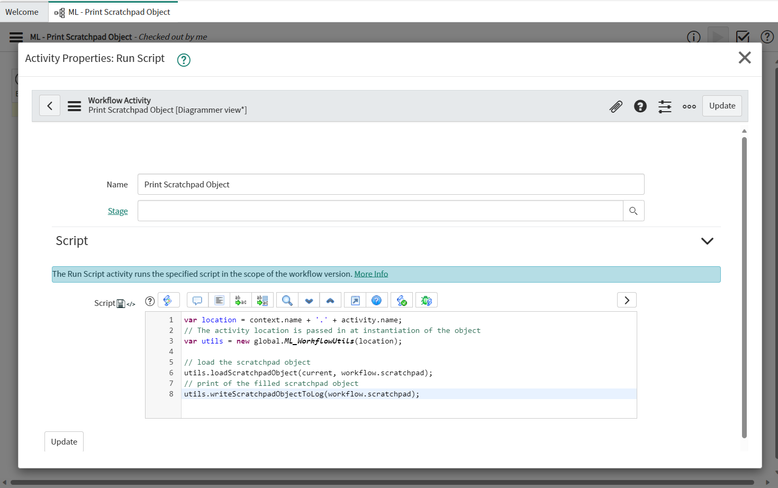Click the workflow info icon behind dialog
Viewport: 778px width, 488px height.
point(693,37)
